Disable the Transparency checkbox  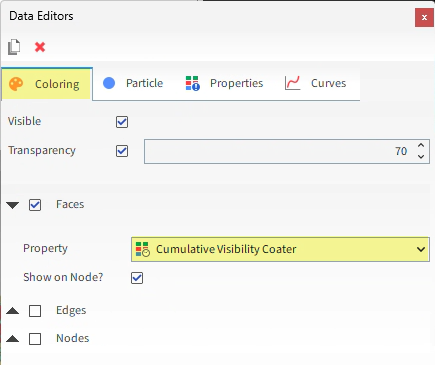(x=122, y=151)
